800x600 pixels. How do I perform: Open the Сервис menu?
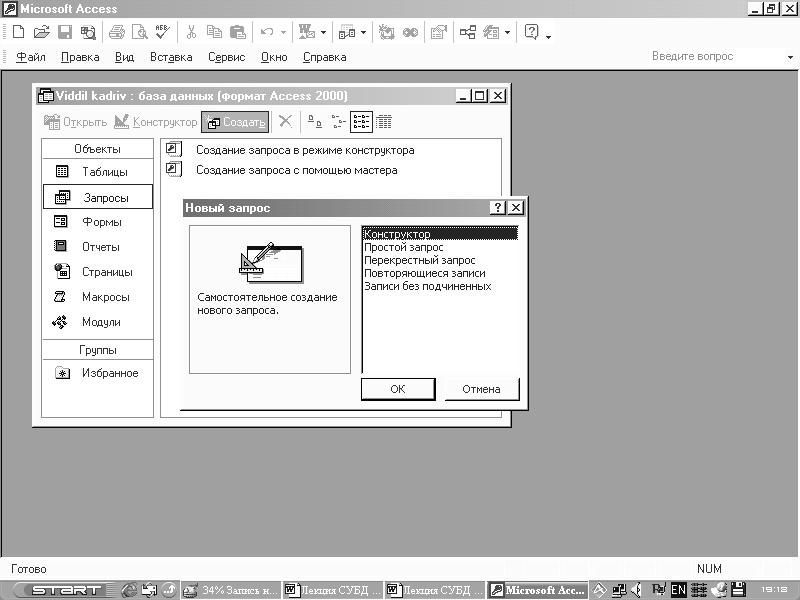pos(227,57)
